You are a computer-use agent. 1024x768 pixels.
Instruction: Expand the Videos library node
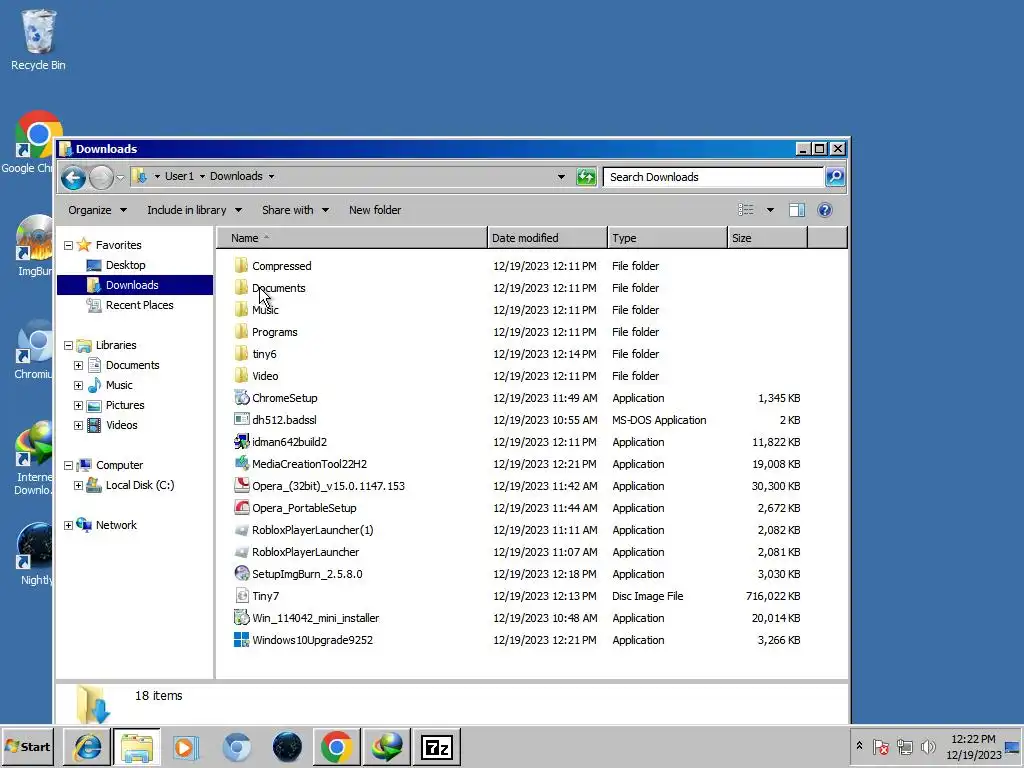click(78, 425)
